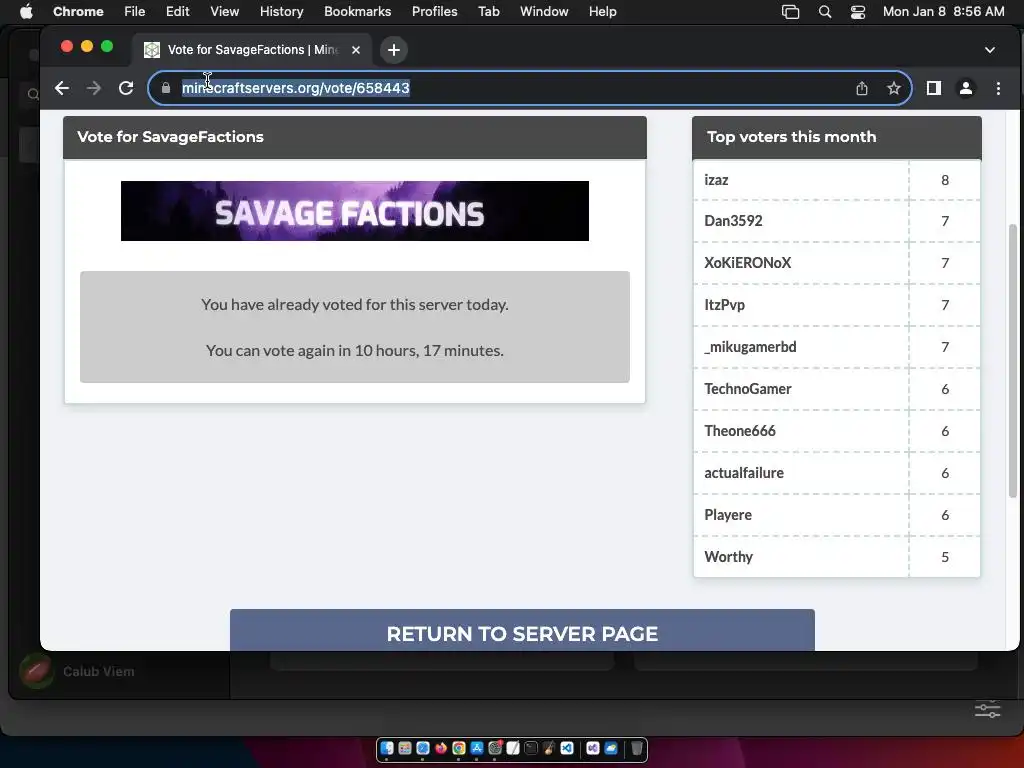Open Terminal from the Dock
The width and height of the screenshot is (1024, 768).
click(x=531, y=748)
